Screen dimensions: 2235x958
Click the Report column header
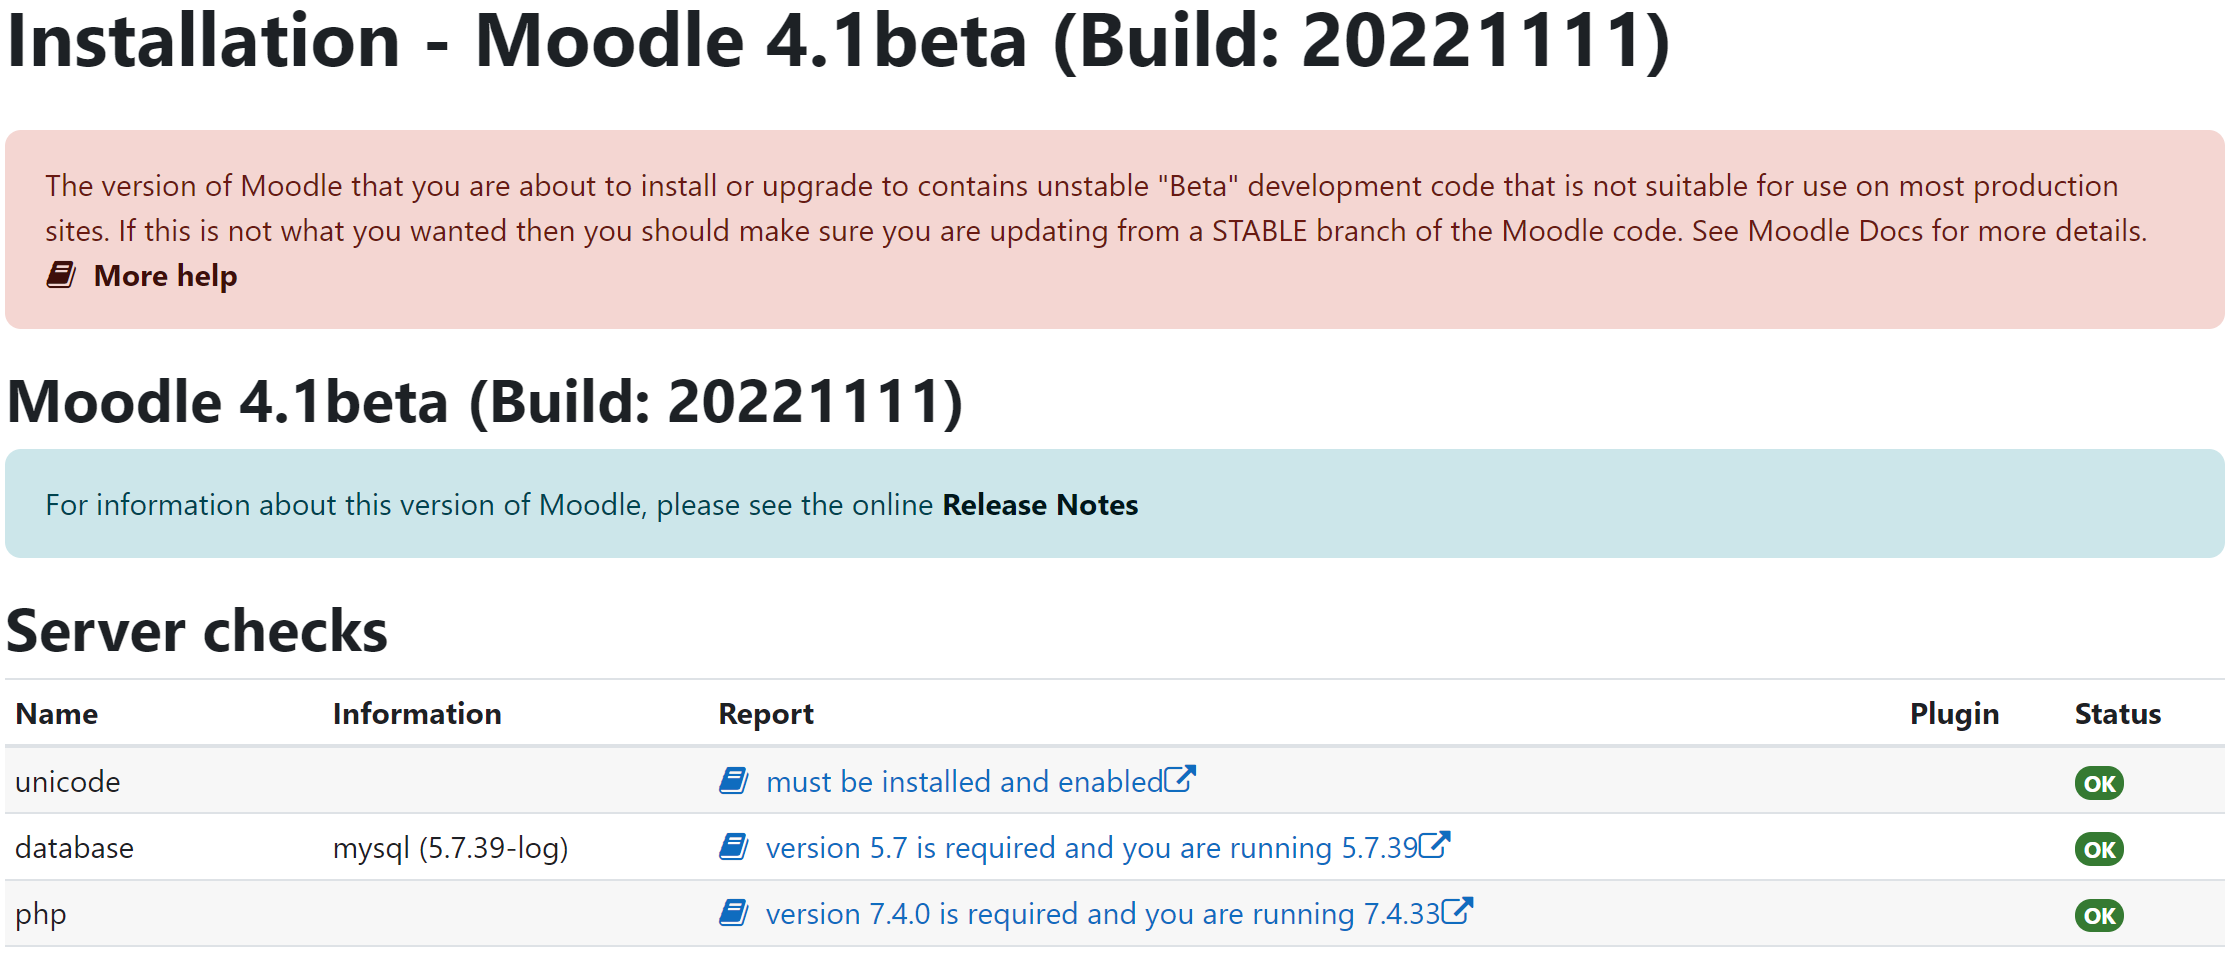[x=766, y=714]
